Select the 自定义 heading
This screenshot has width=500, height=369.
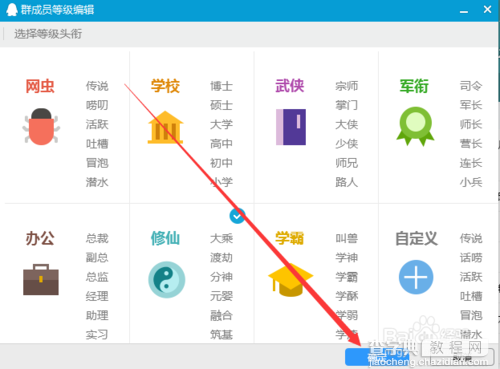(x=416, y=238)
